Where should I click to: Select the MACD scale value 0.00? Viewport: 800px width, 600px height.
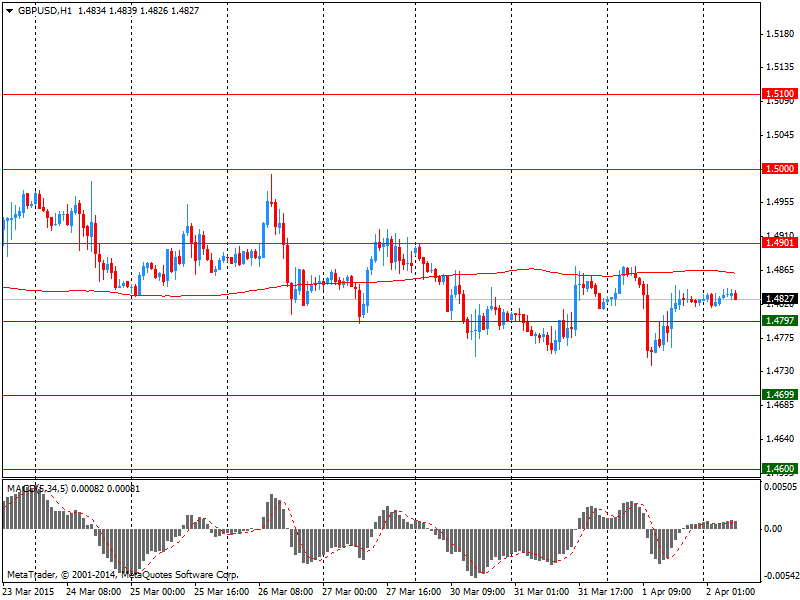click(773, 529)
